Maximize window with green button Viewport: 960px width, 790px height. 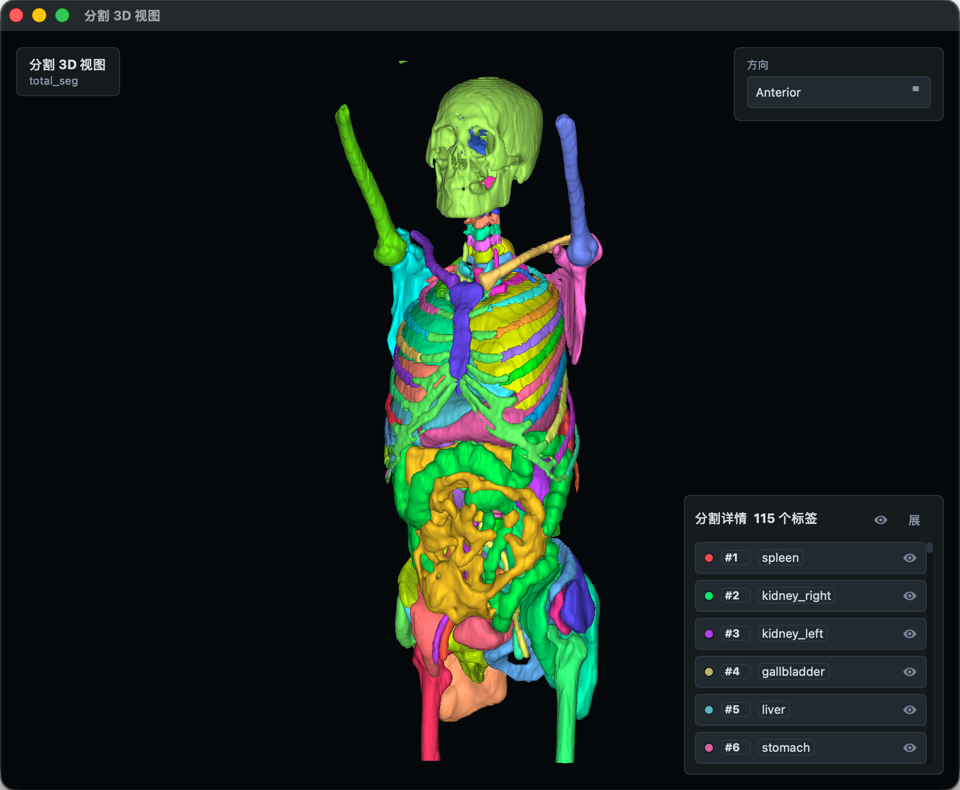pos(62,15)
